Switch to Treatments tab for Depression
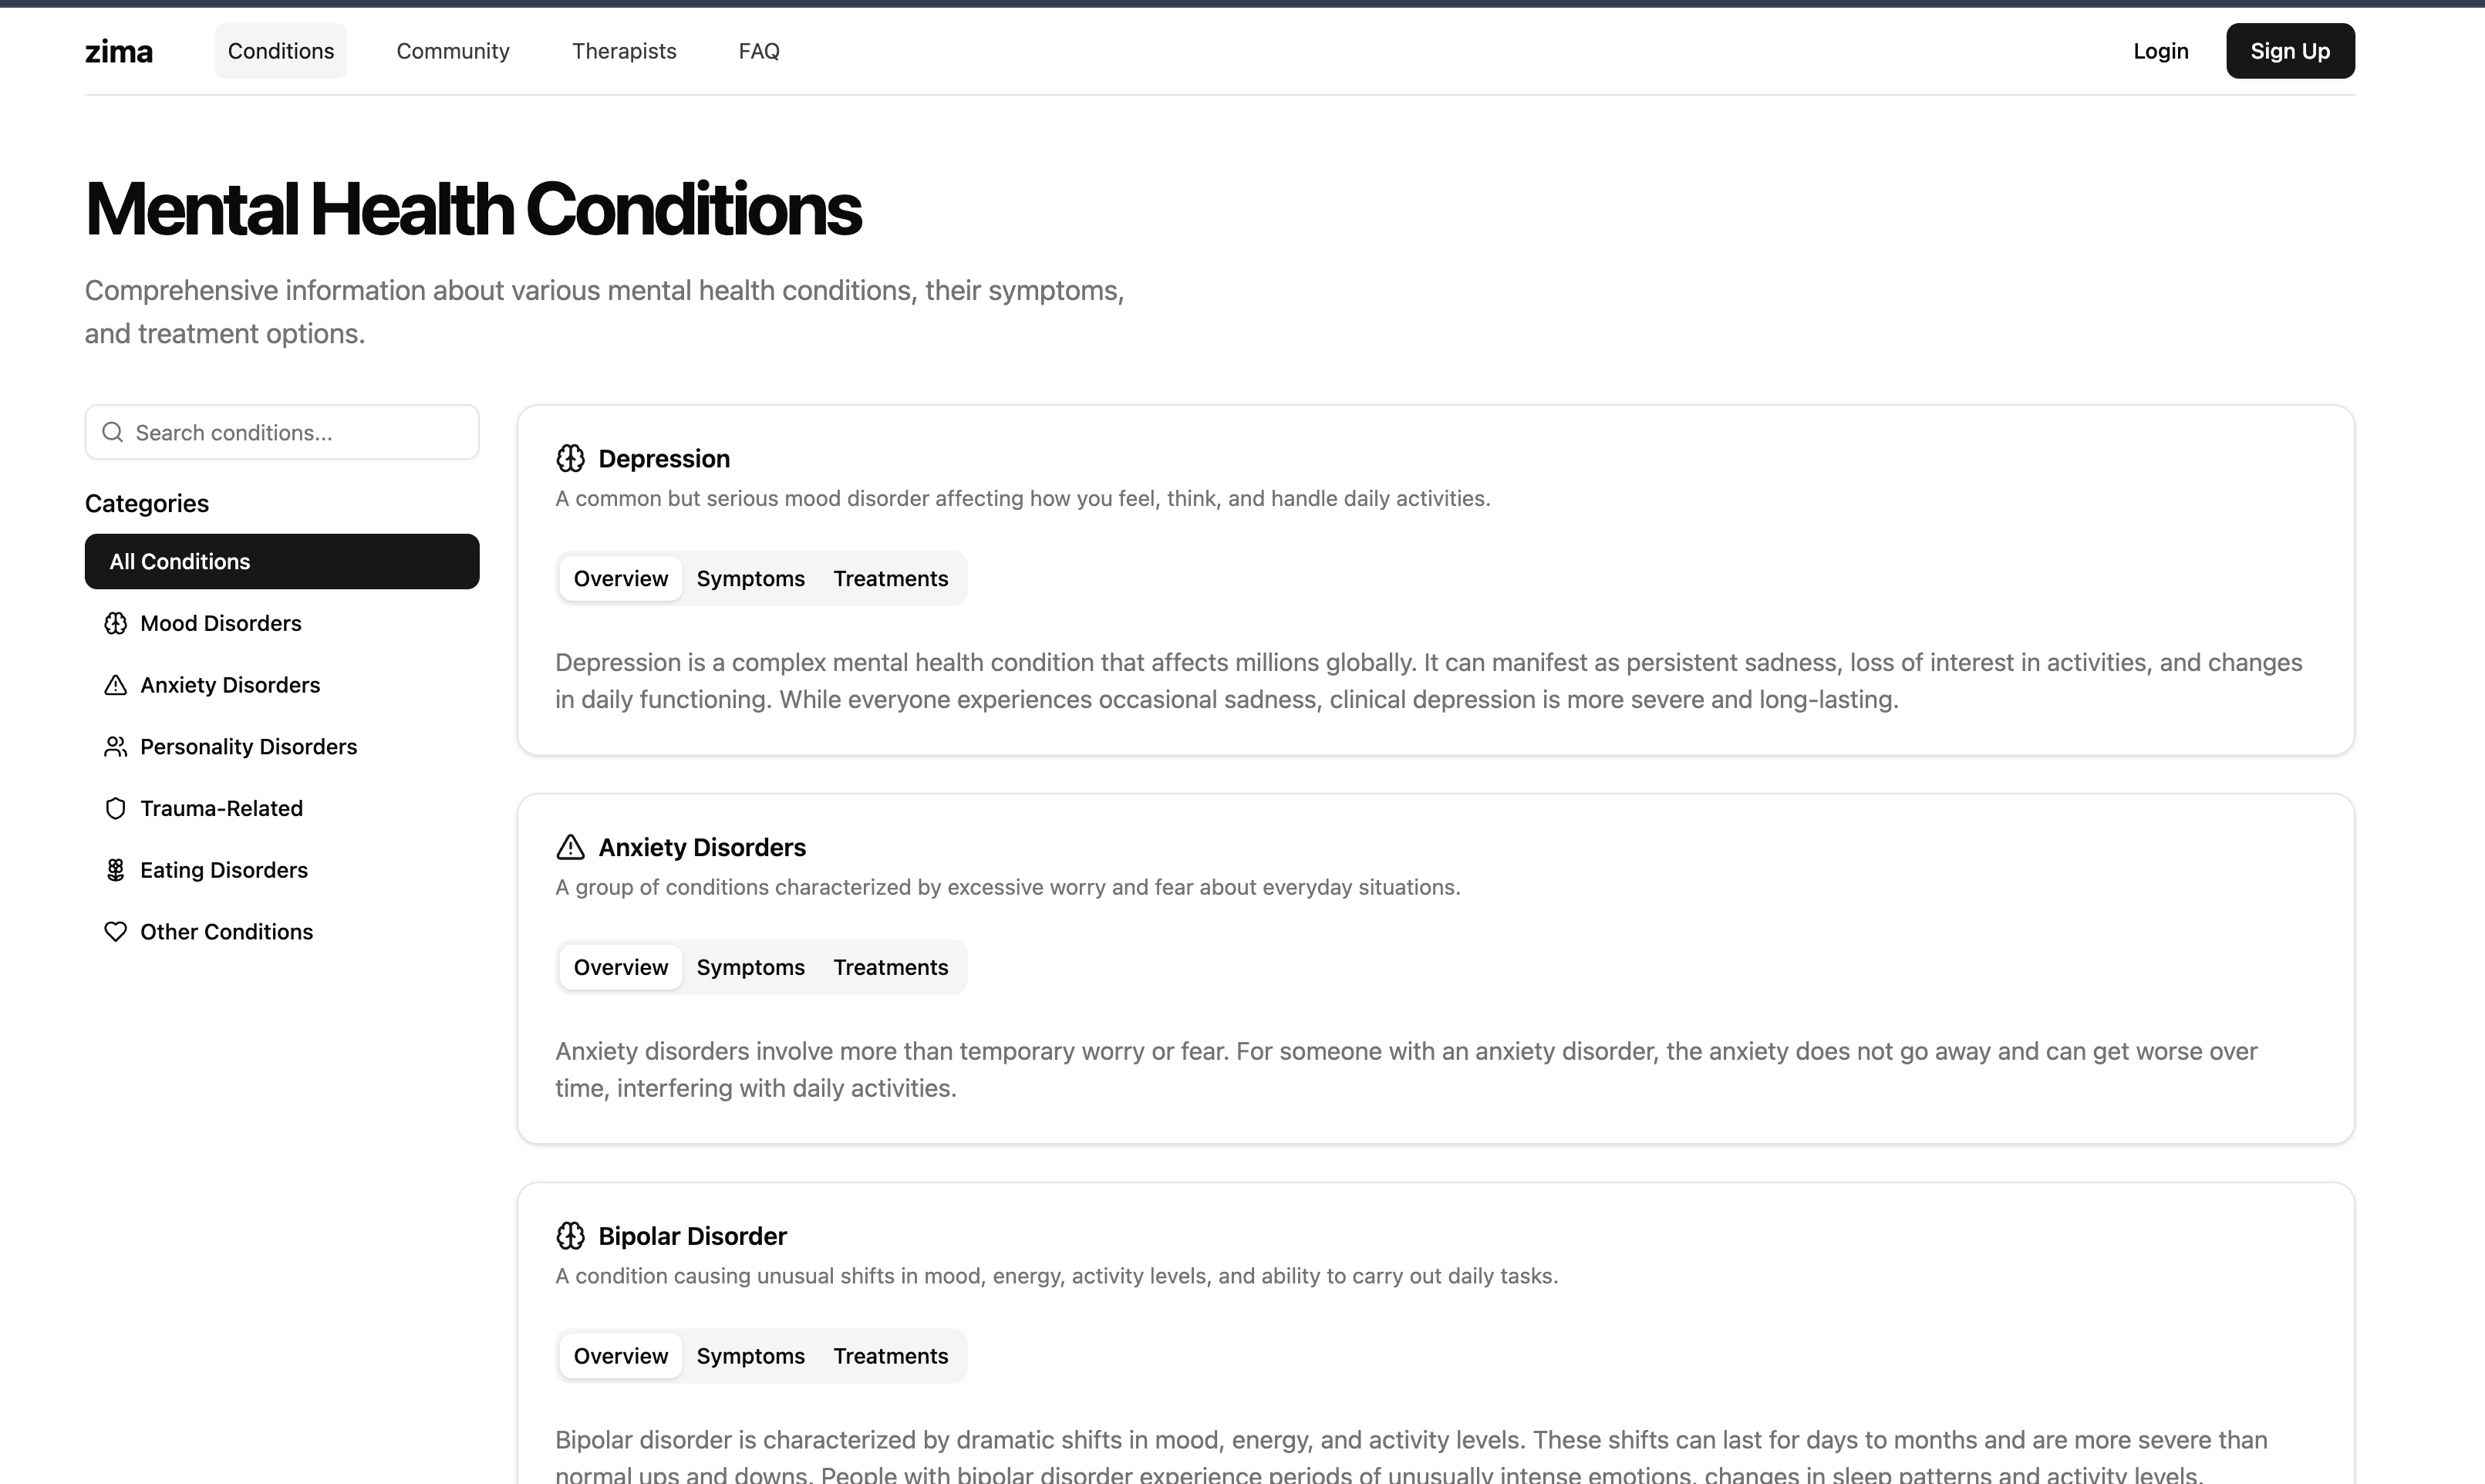The height and width of the screenshot is (1484, 2485). 890,579
